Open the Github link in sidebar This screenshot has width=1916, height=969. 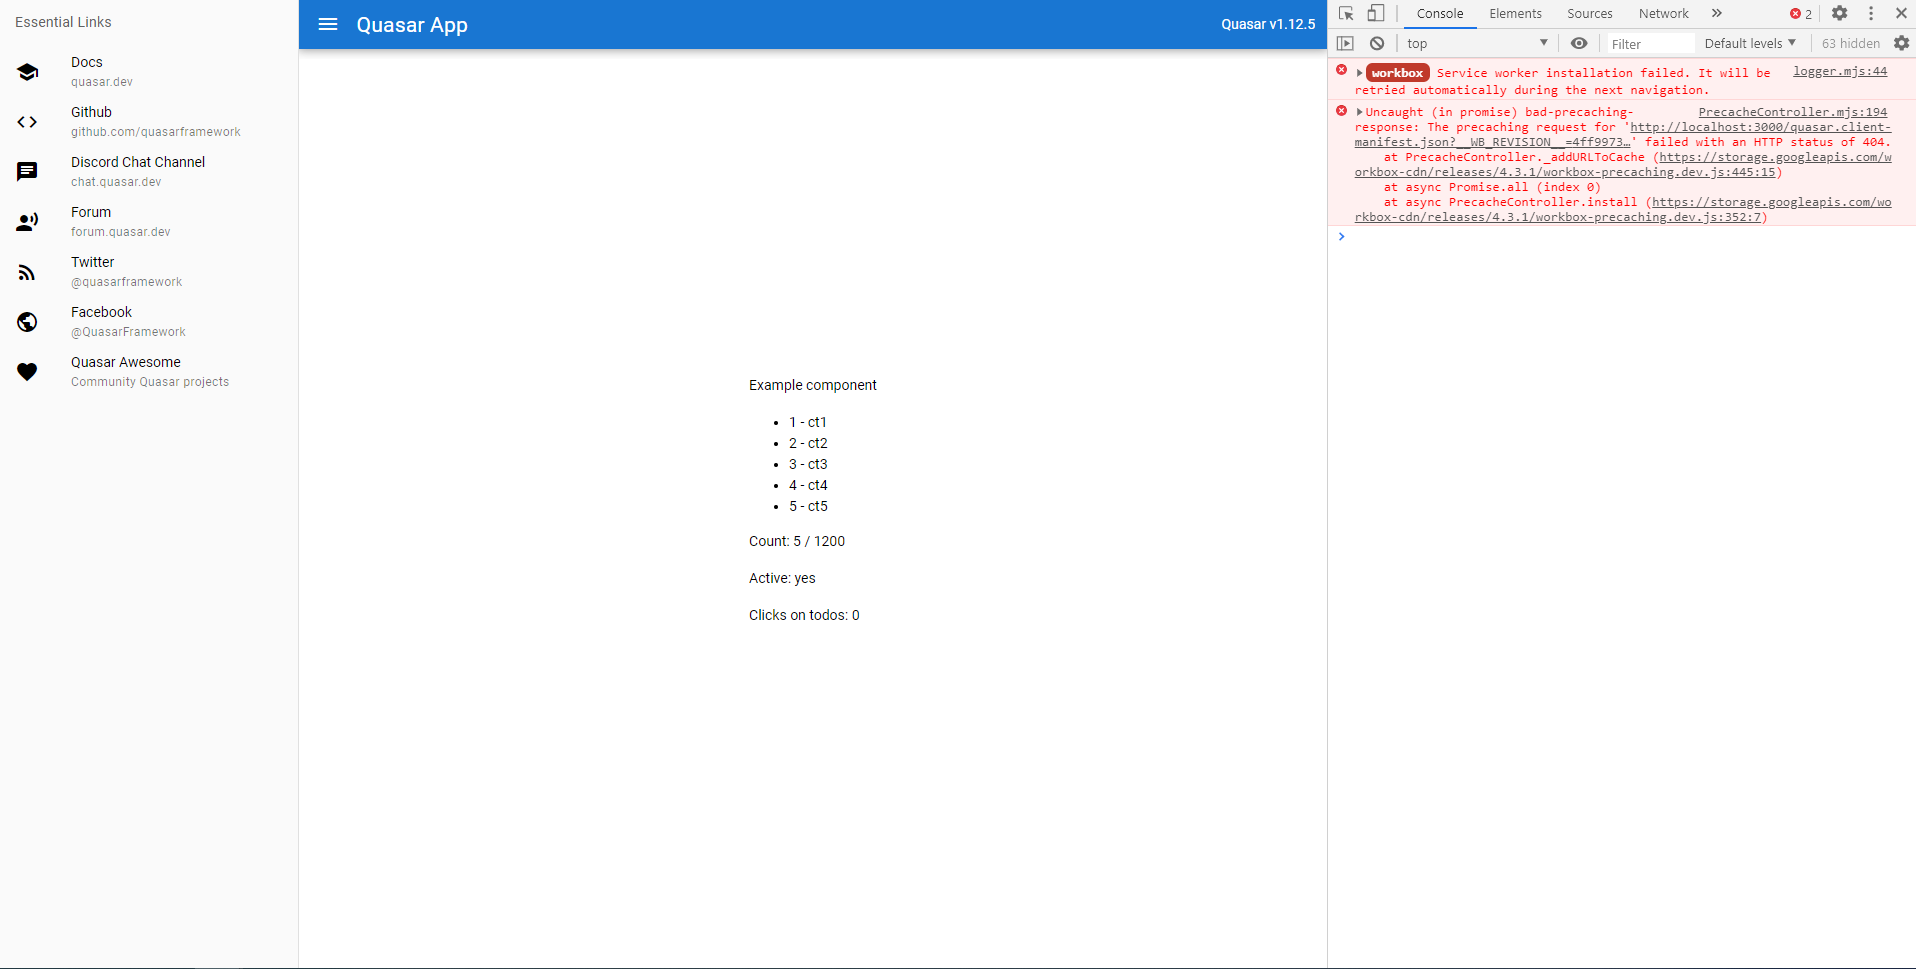click(x=149, y=122)
